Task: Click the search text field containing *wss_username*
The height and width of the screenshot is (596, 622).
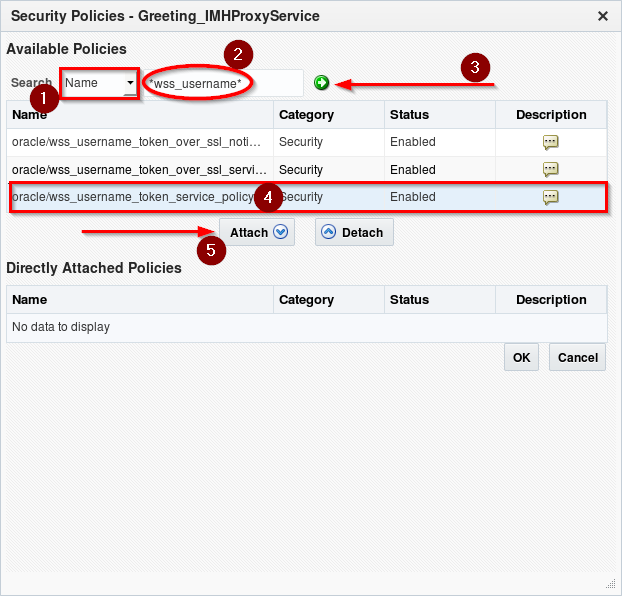Action: [x=222, y=83]
